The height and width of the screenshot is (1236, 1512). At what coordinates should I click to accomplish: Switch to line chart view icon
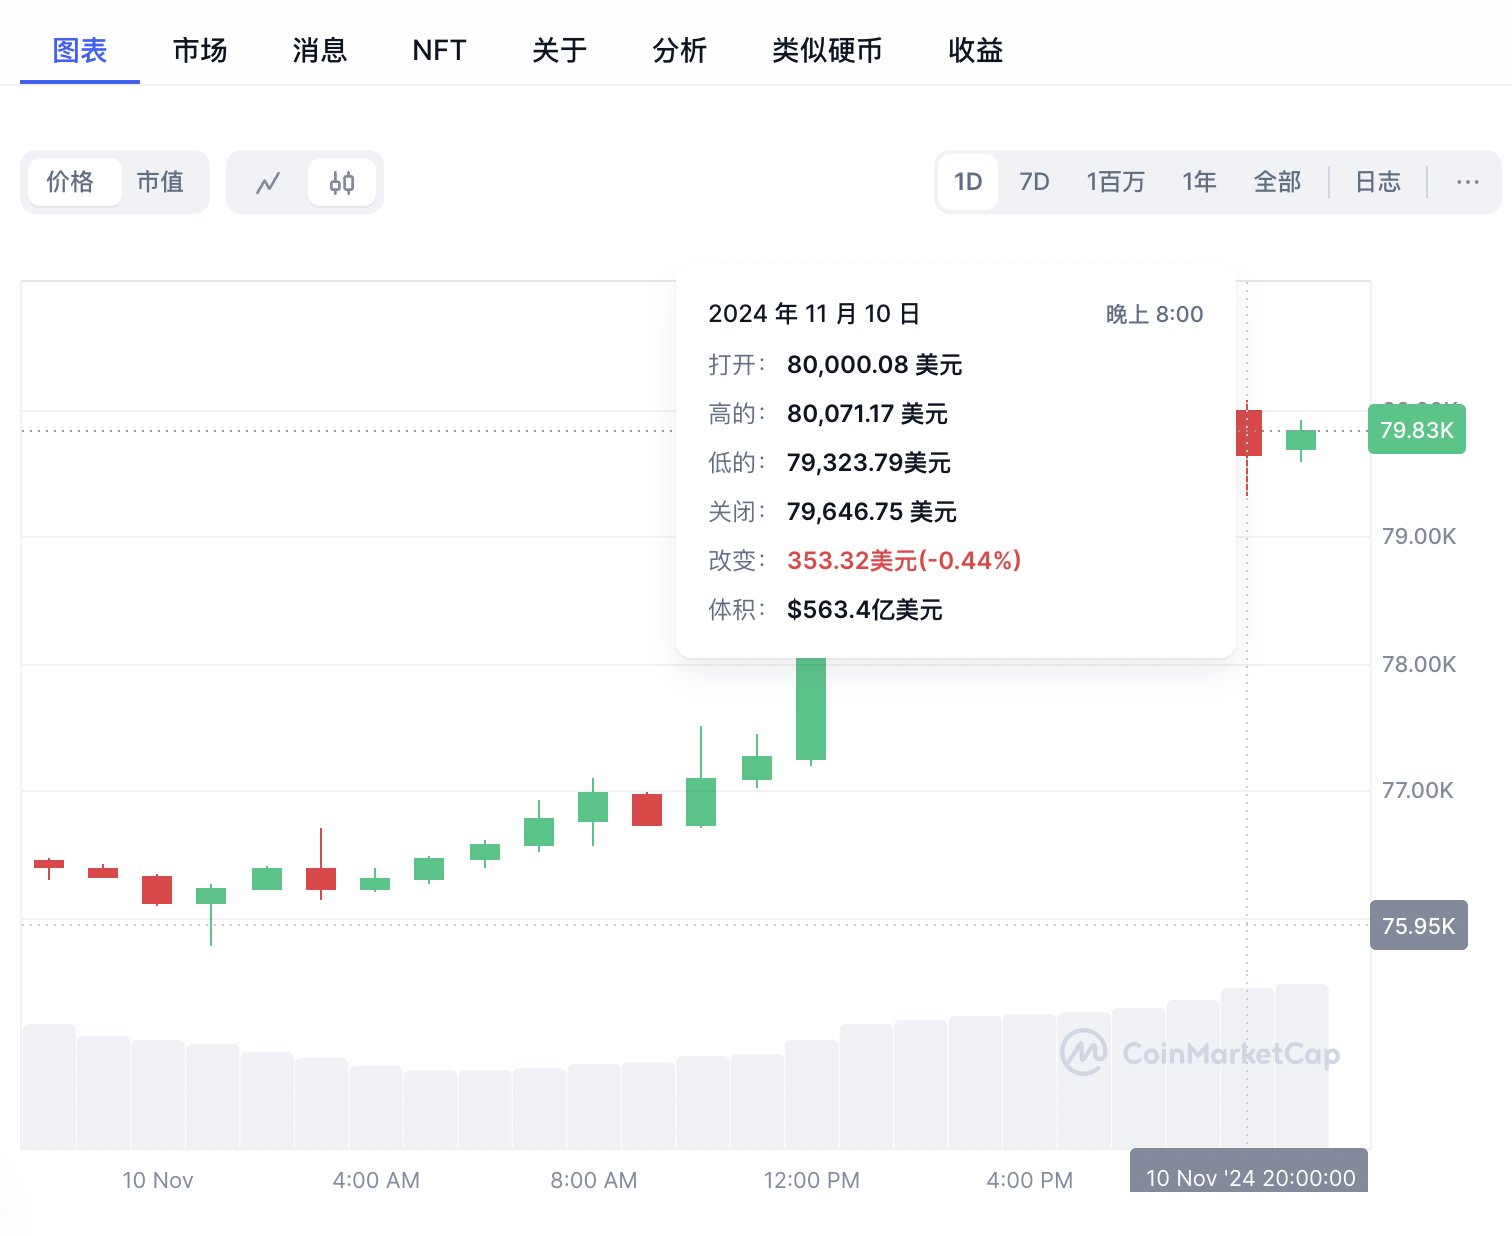click(268, 183)
